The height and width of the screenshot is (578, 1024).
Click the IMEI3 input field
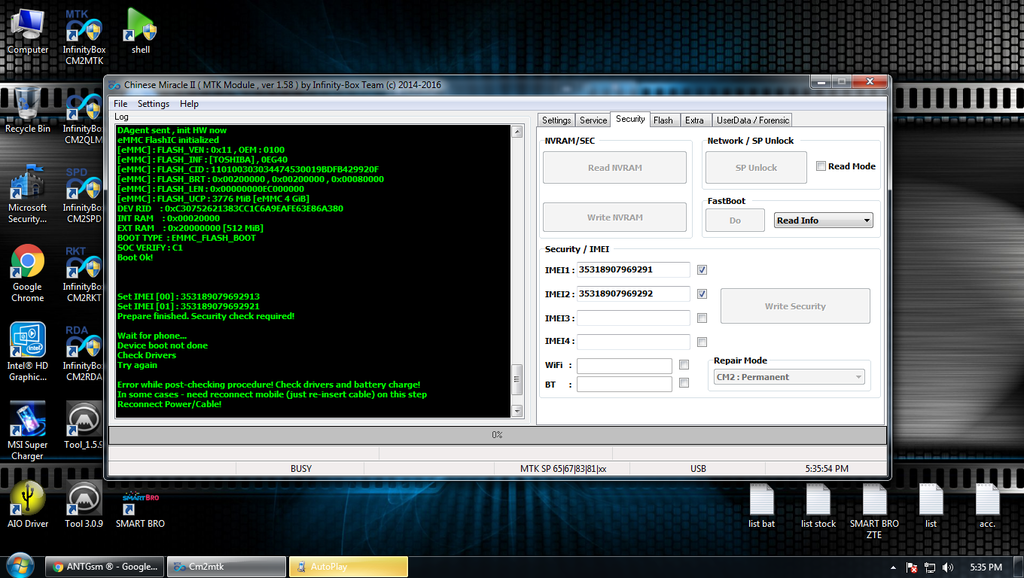tap(633, 318)
